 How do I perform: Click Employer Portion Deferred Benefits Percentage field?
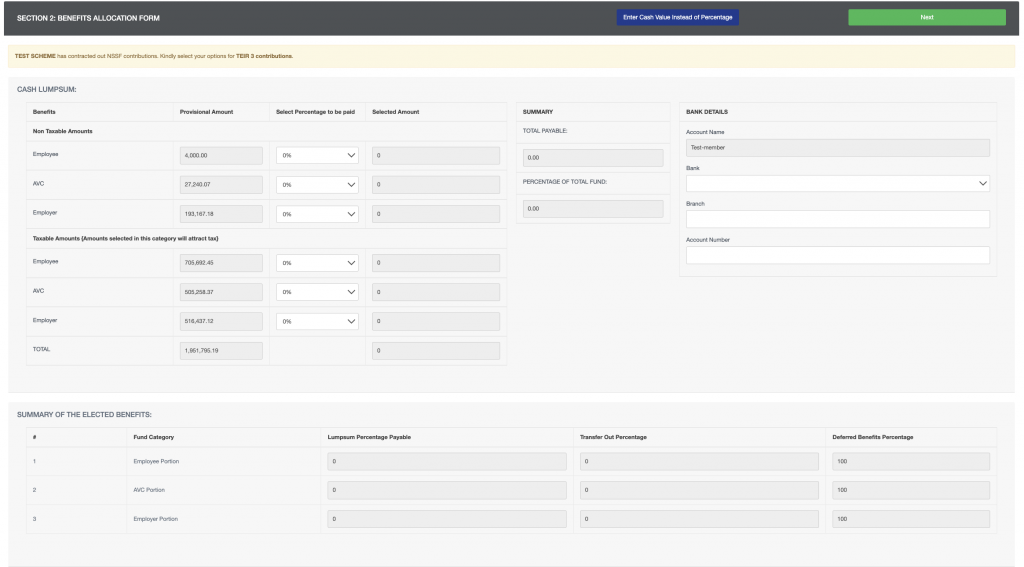910,519
